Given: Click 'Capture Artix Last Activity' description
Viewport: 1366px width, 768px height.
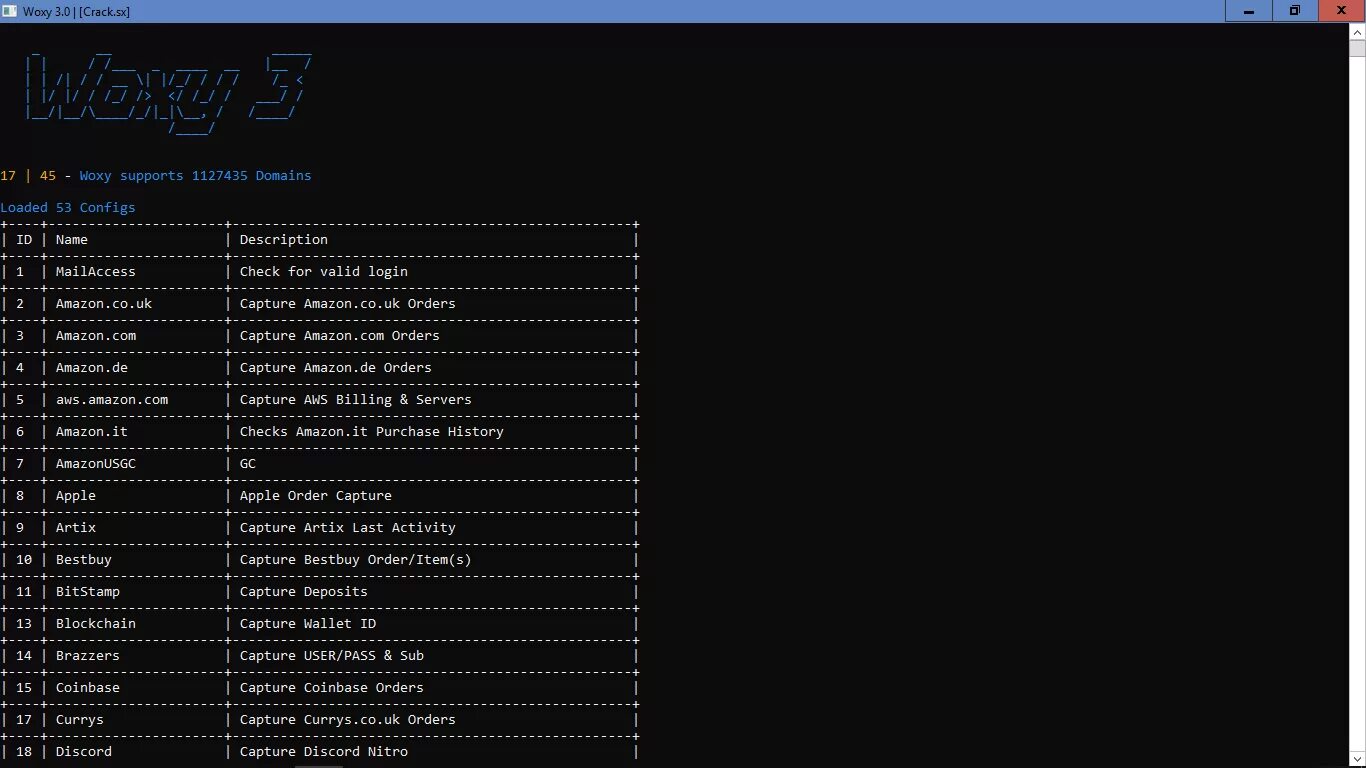Looking at the screenshot, I should (348, 528).
